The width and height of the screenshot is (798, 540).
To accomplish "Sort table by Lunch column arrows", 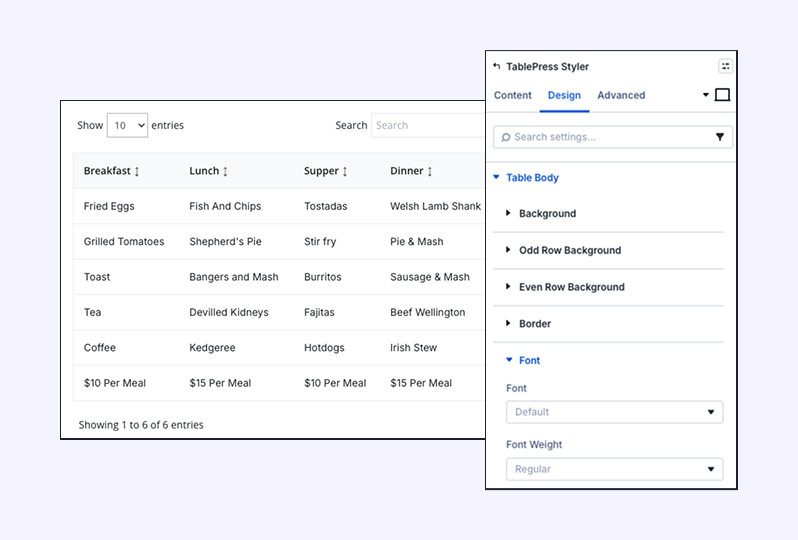I will [225, 172].
